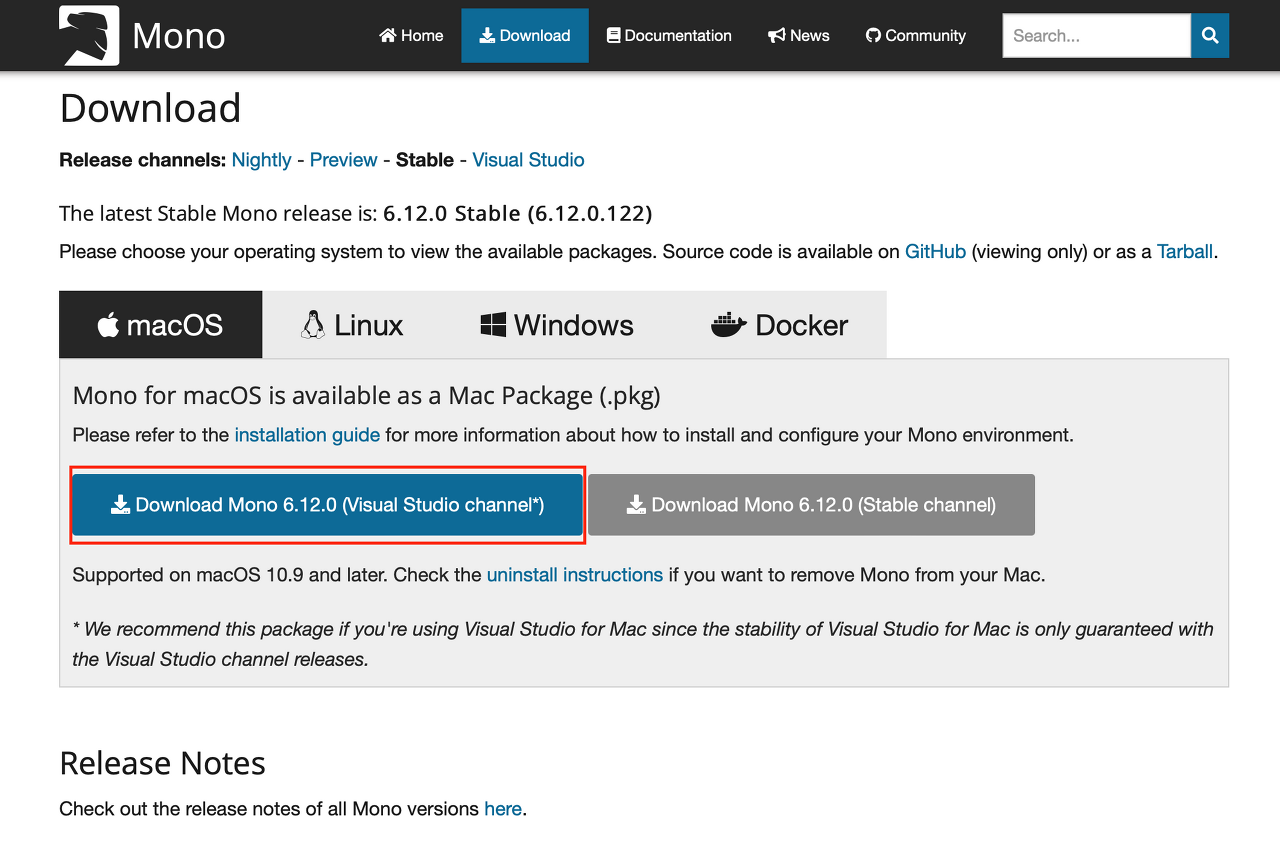Select the Linux tab
The image size is (1280, 854).
tap(352, 325)
